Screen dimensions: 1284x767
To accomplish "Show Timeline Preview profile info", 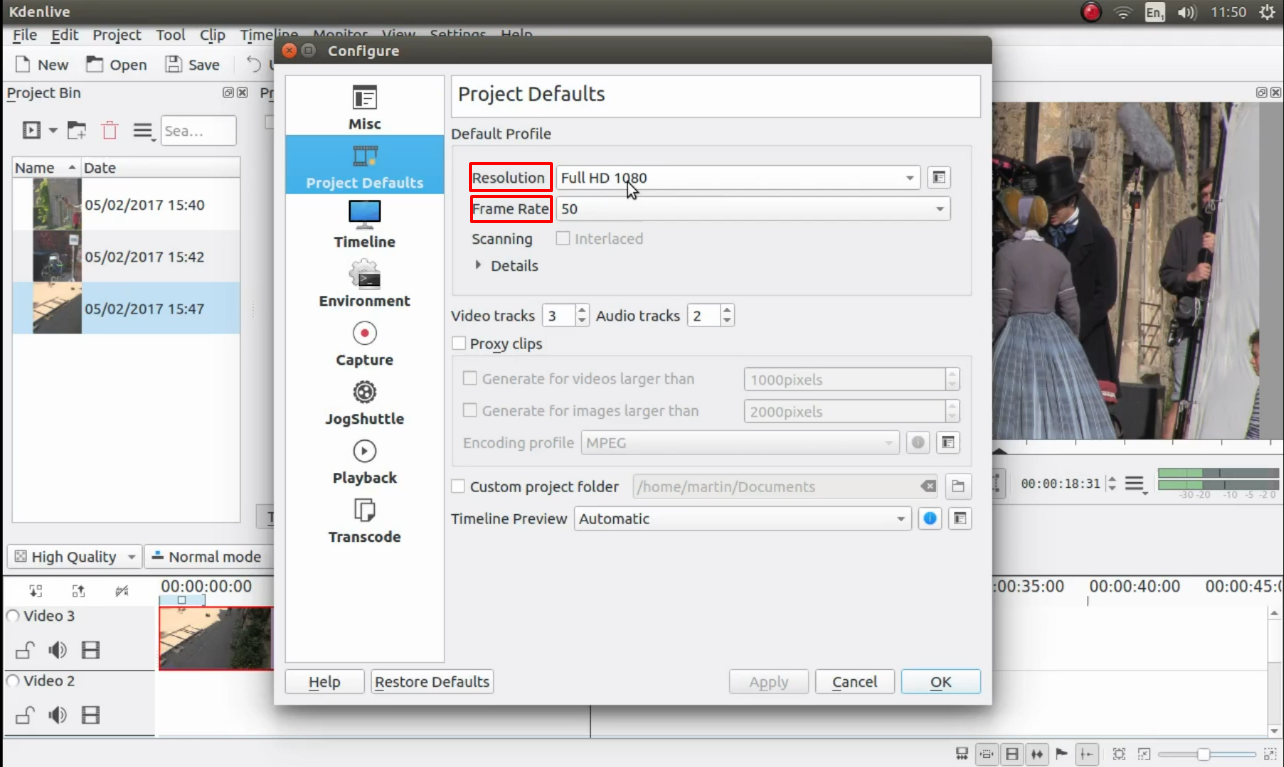I will click(x=930, y=519).
